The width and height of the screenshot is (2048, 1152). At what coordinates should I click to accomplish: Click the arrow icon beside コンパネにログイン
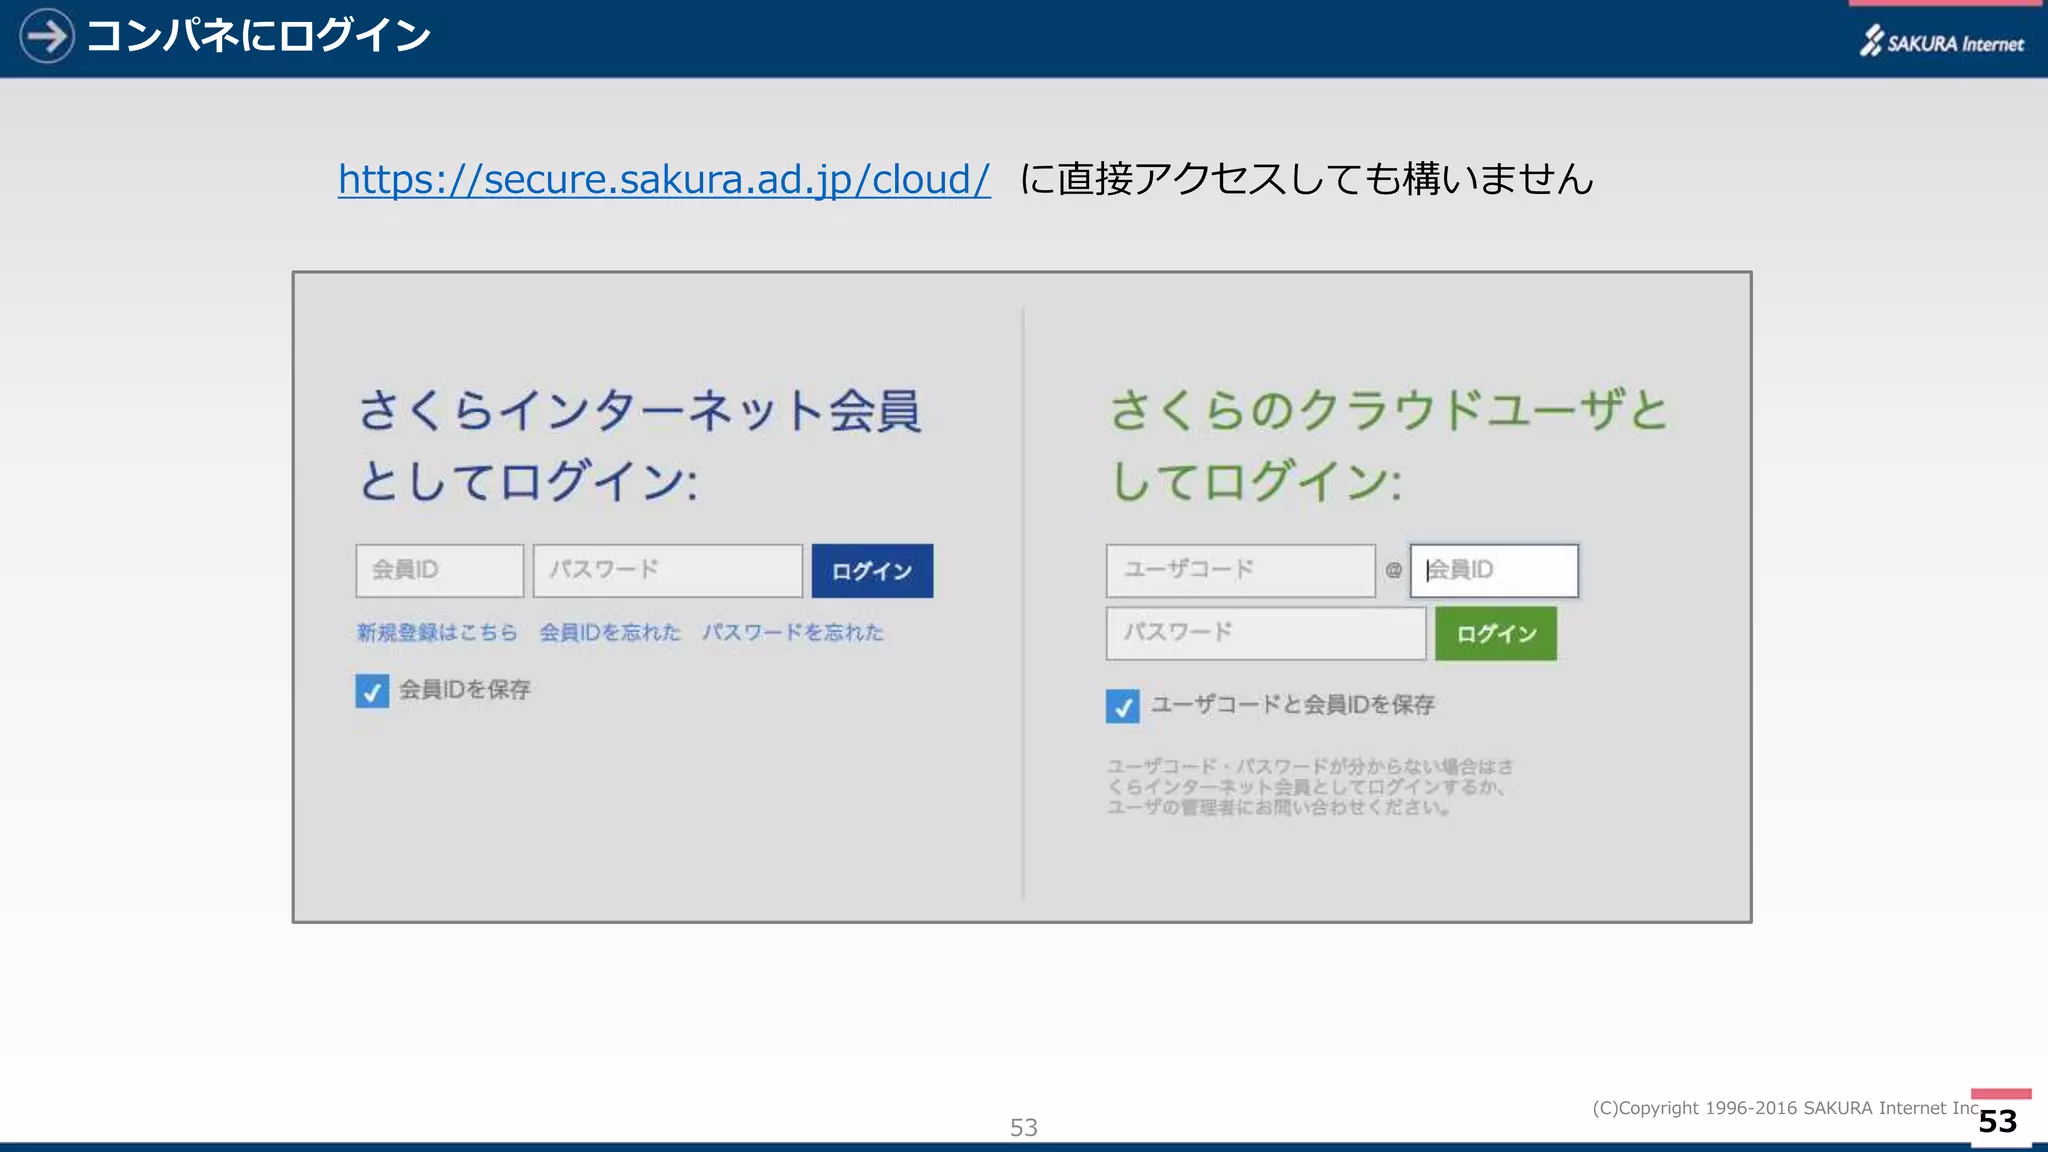click(x=46, y=36)
